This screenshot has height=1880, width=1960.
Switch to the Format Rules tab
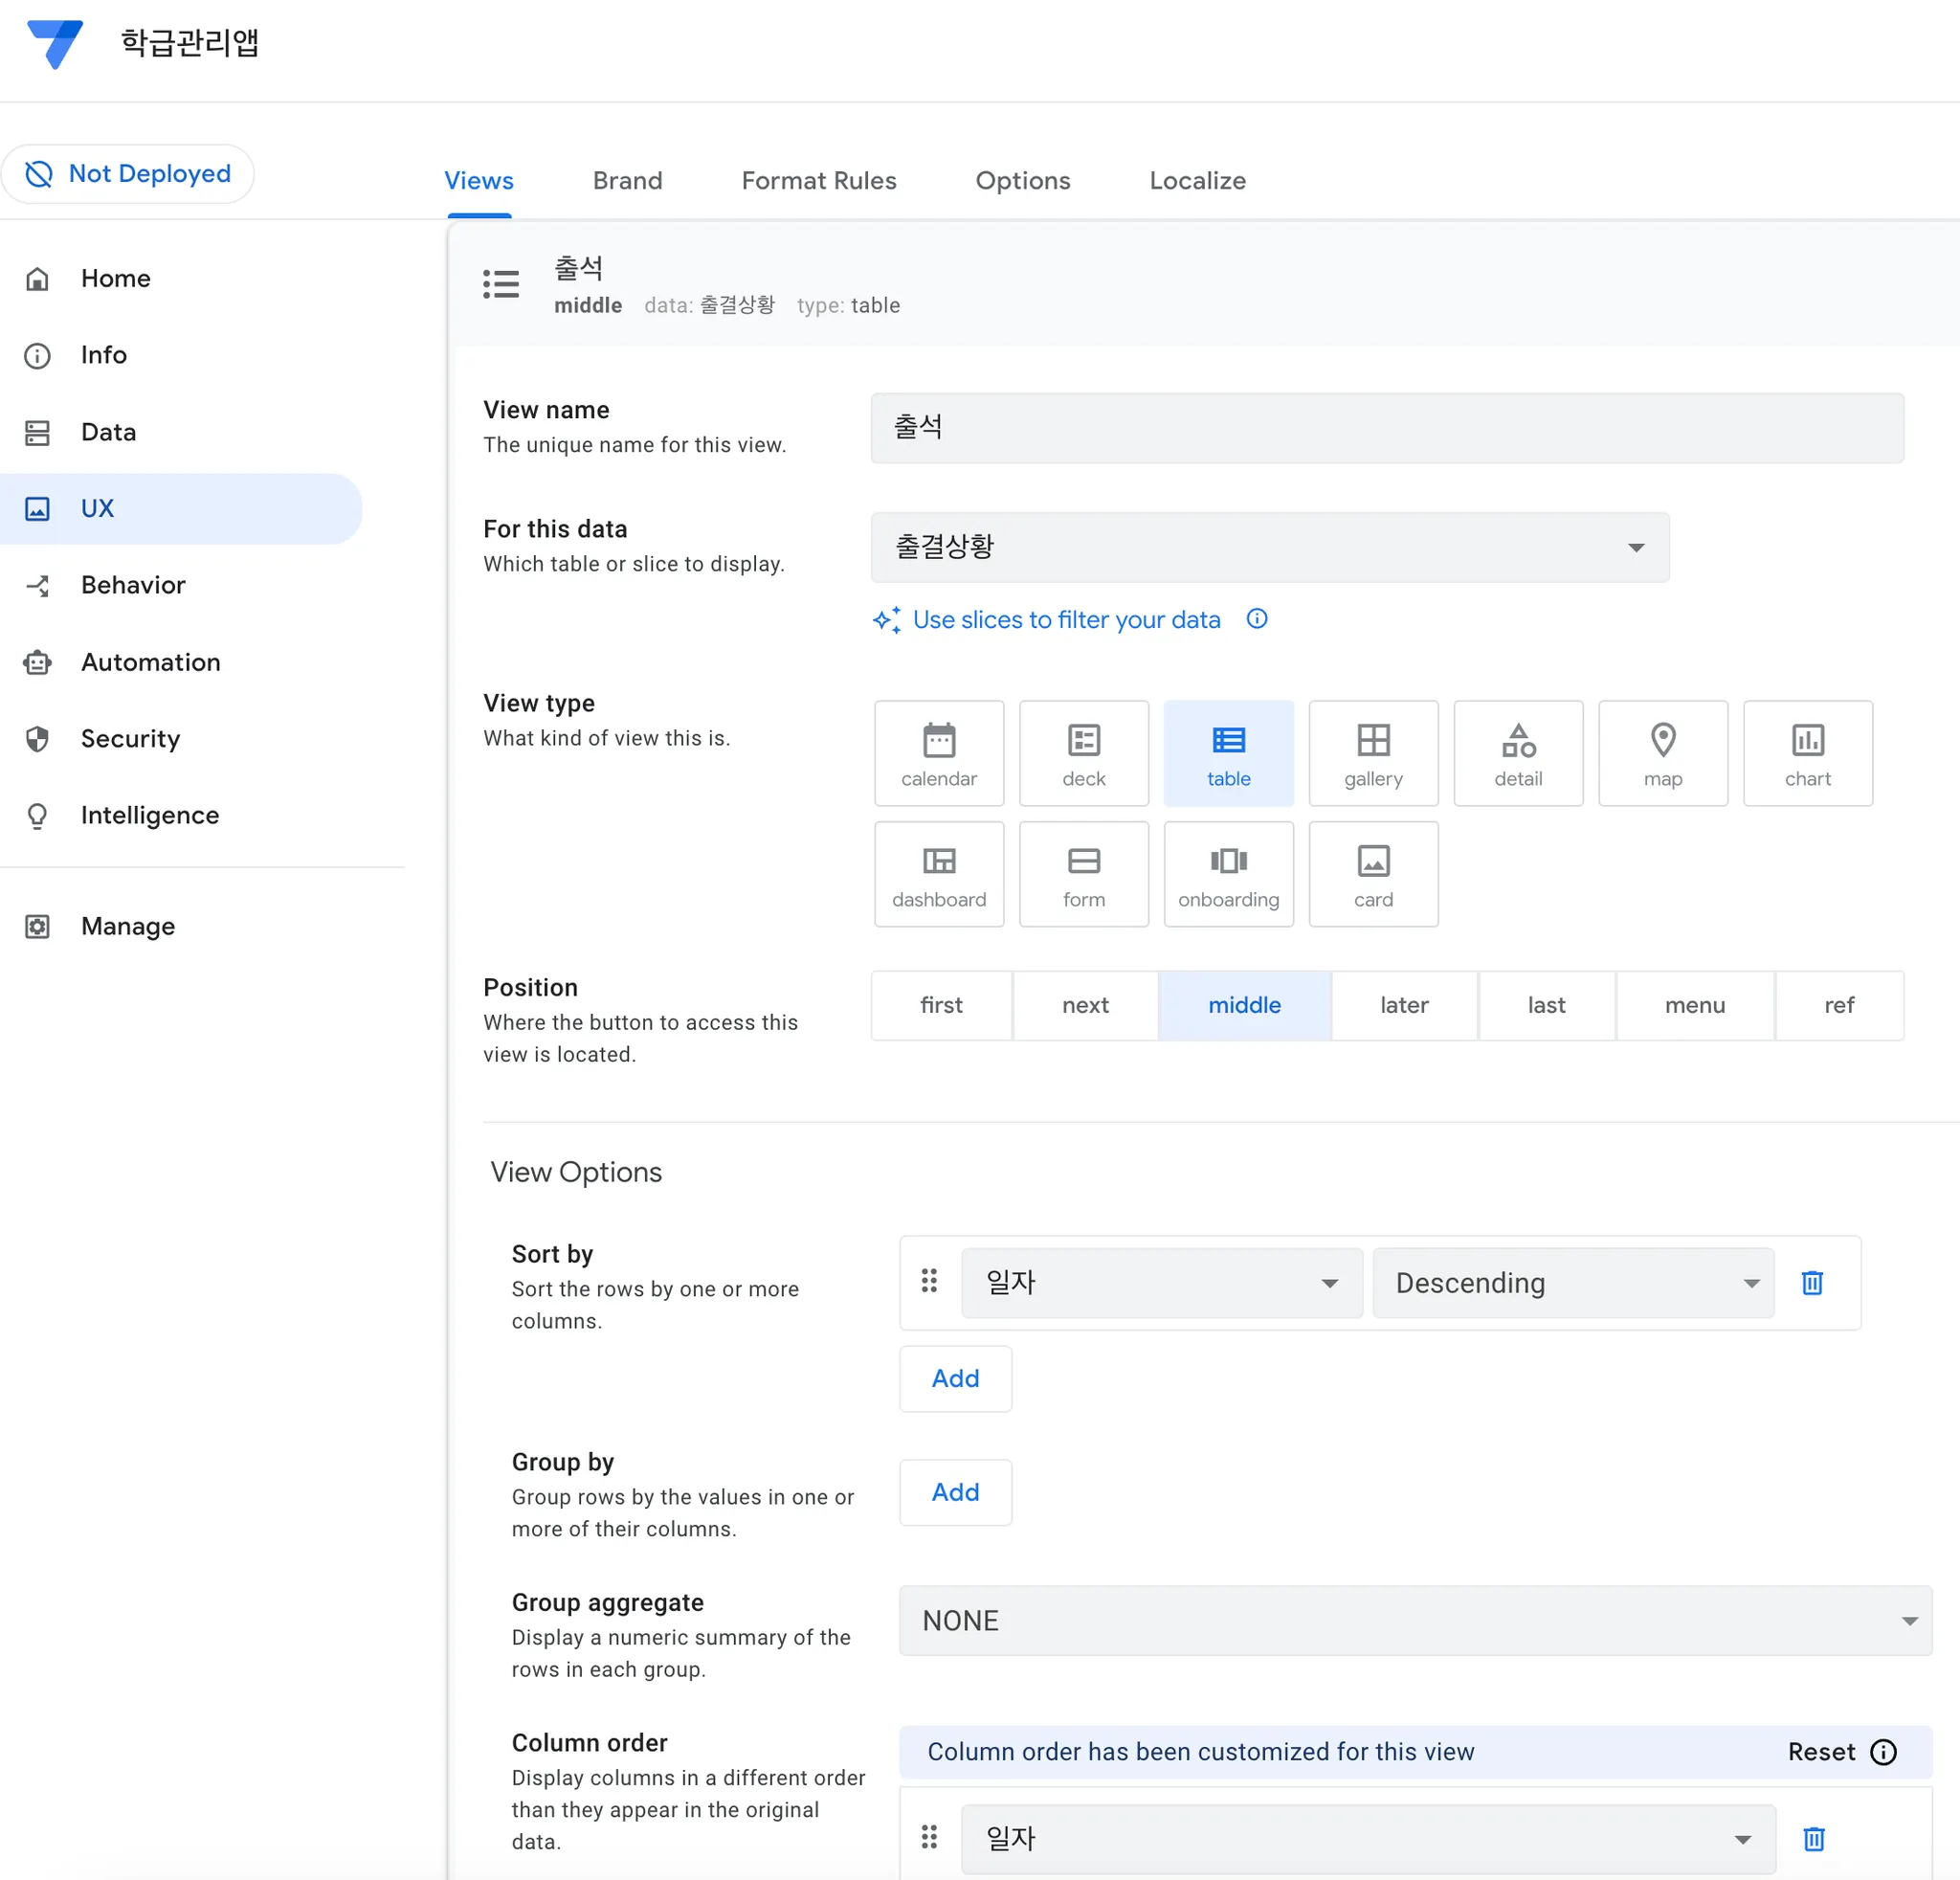click(818, 181)
